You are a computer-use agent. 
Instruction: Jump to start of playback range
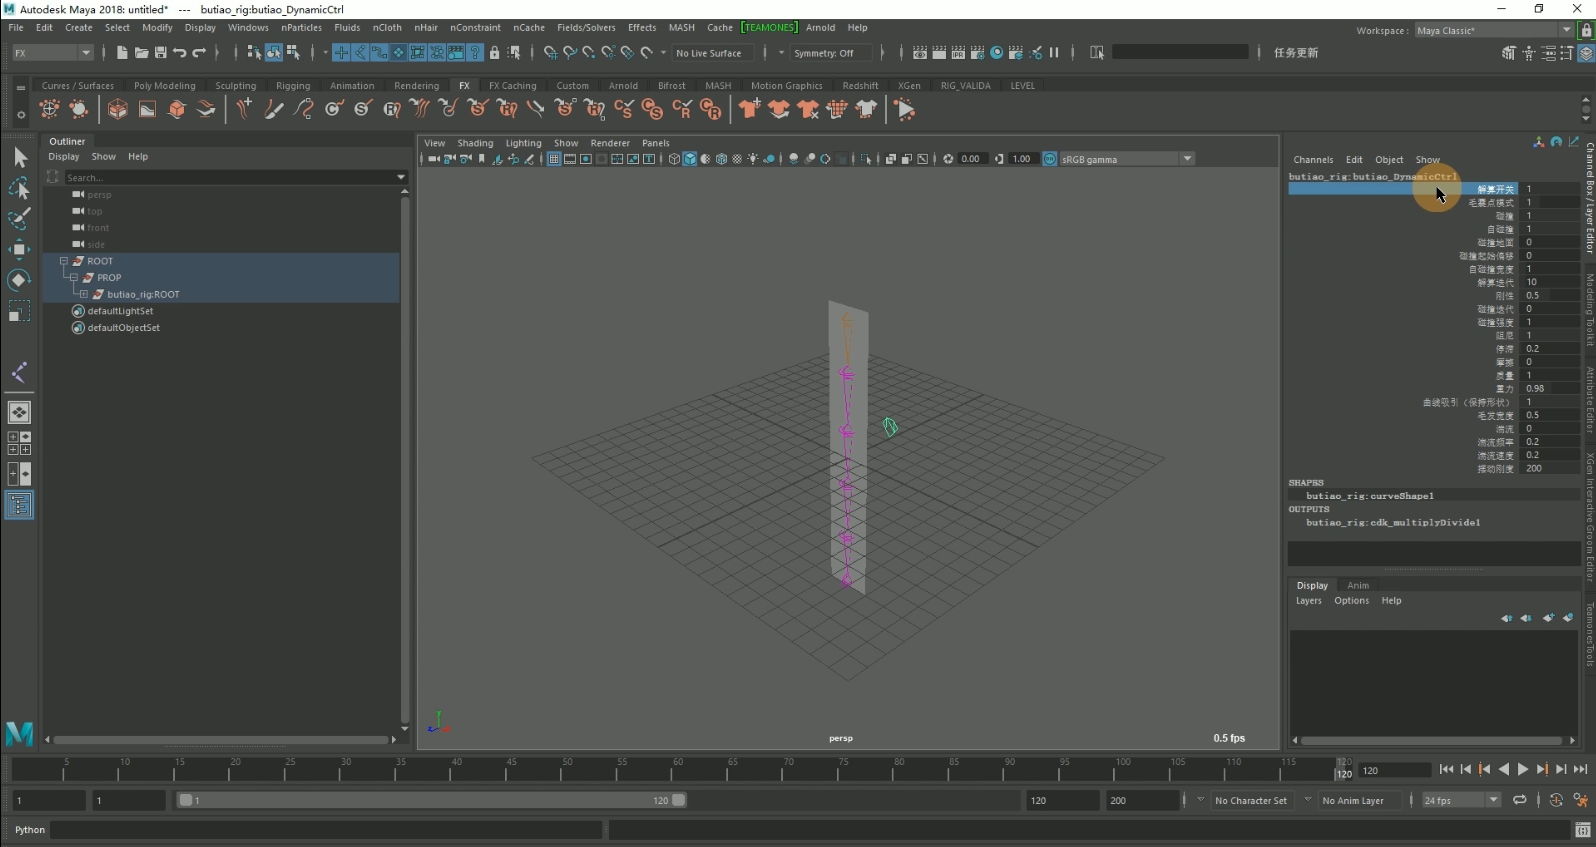click(1446, 769)
